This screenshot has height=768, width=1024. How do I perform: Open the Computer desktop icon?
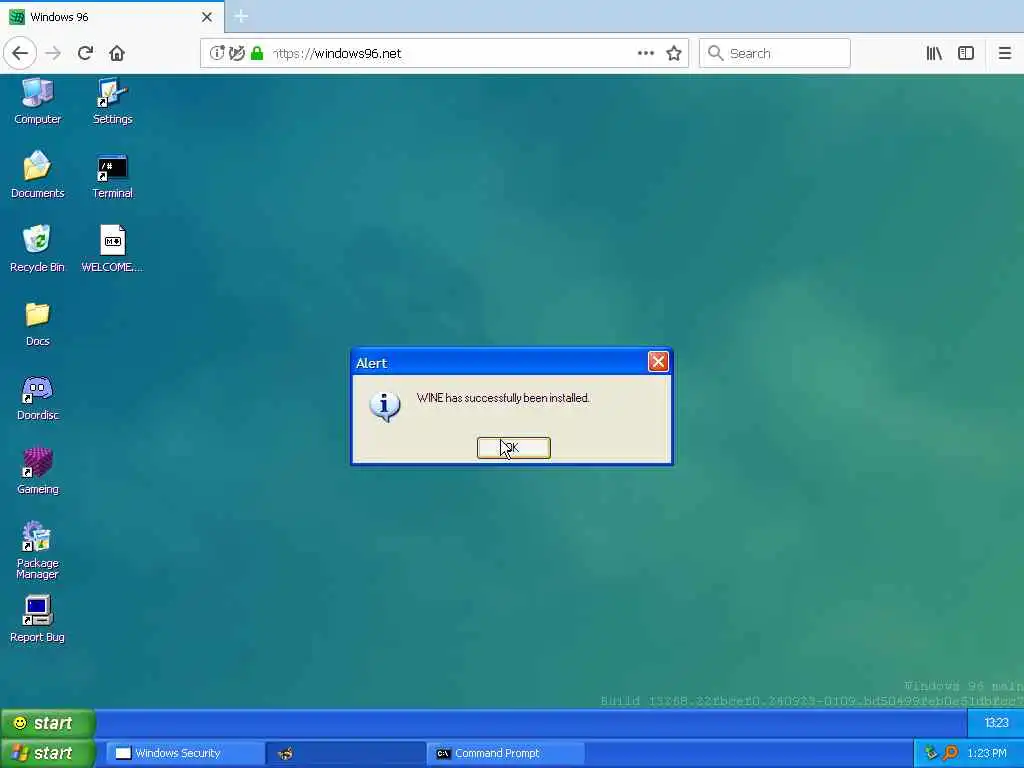click(x=37, y=101)
